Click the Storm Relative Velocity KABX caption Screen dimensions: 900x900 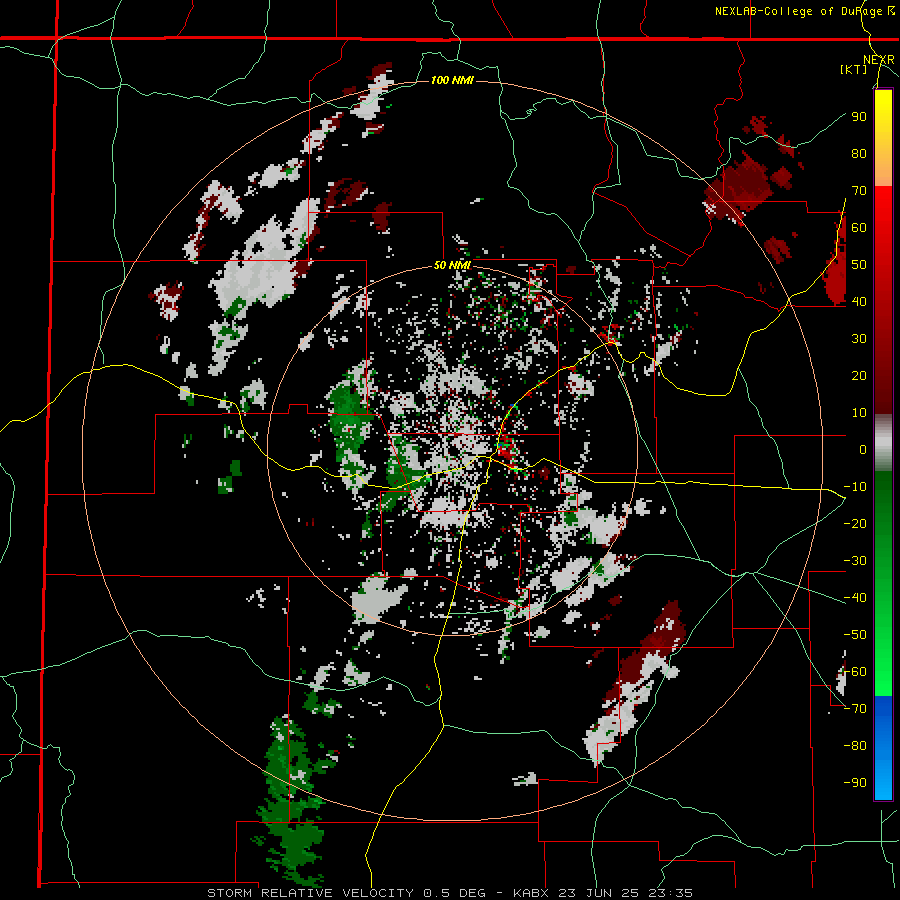450,893
